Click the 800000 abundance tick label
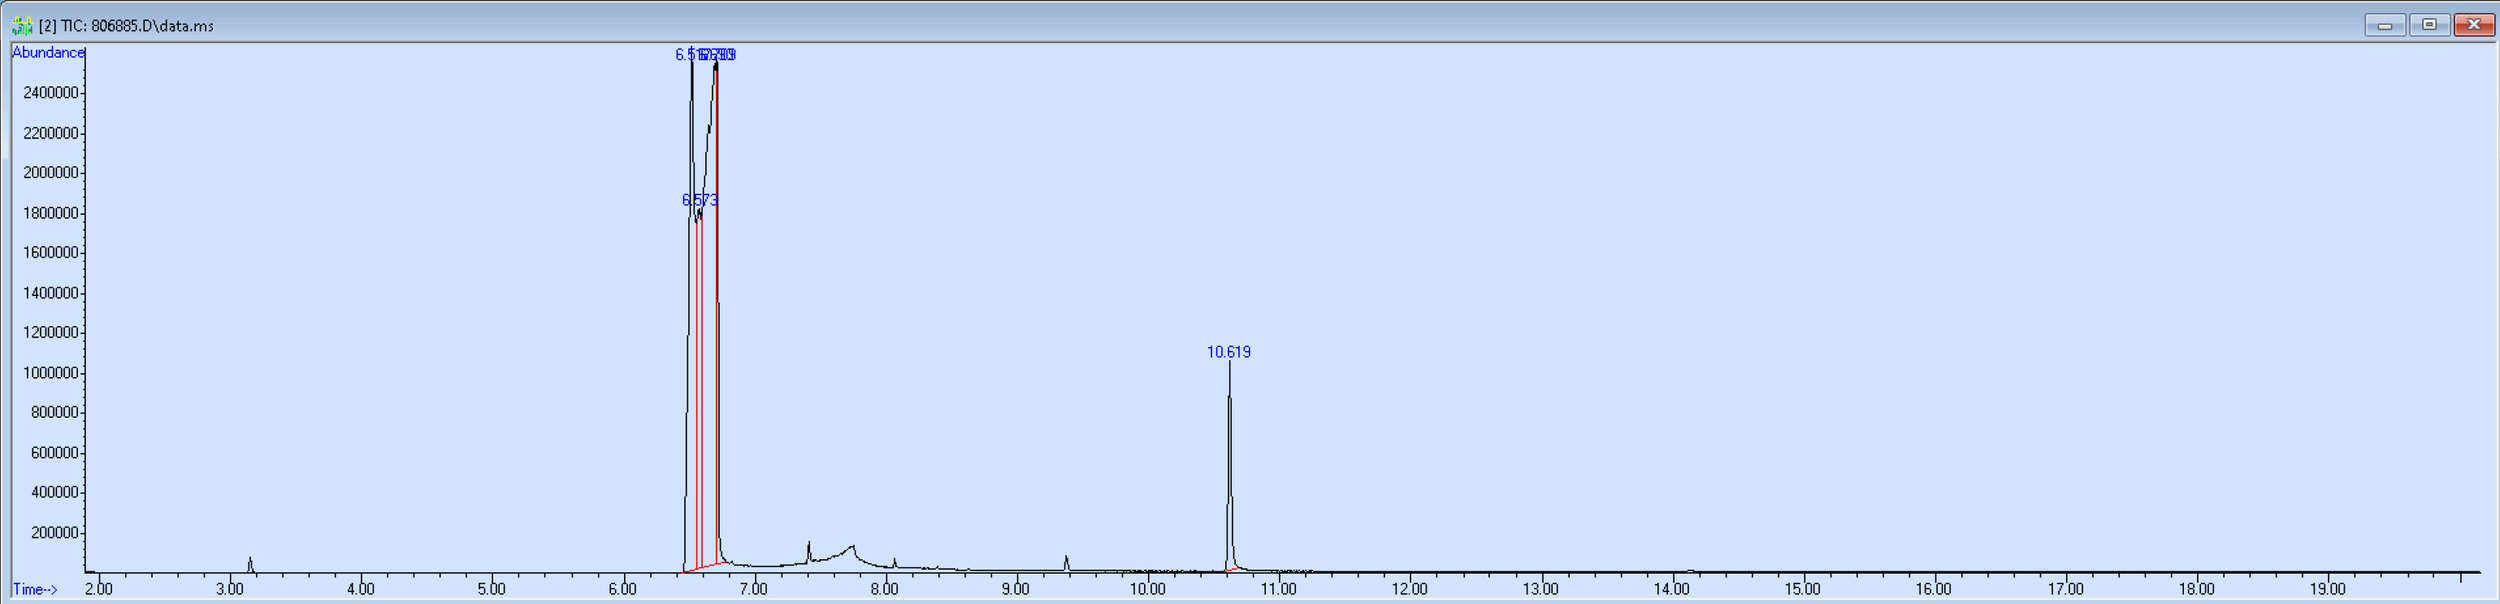This screenshot has height=604, width=2500. click(55, 412)
